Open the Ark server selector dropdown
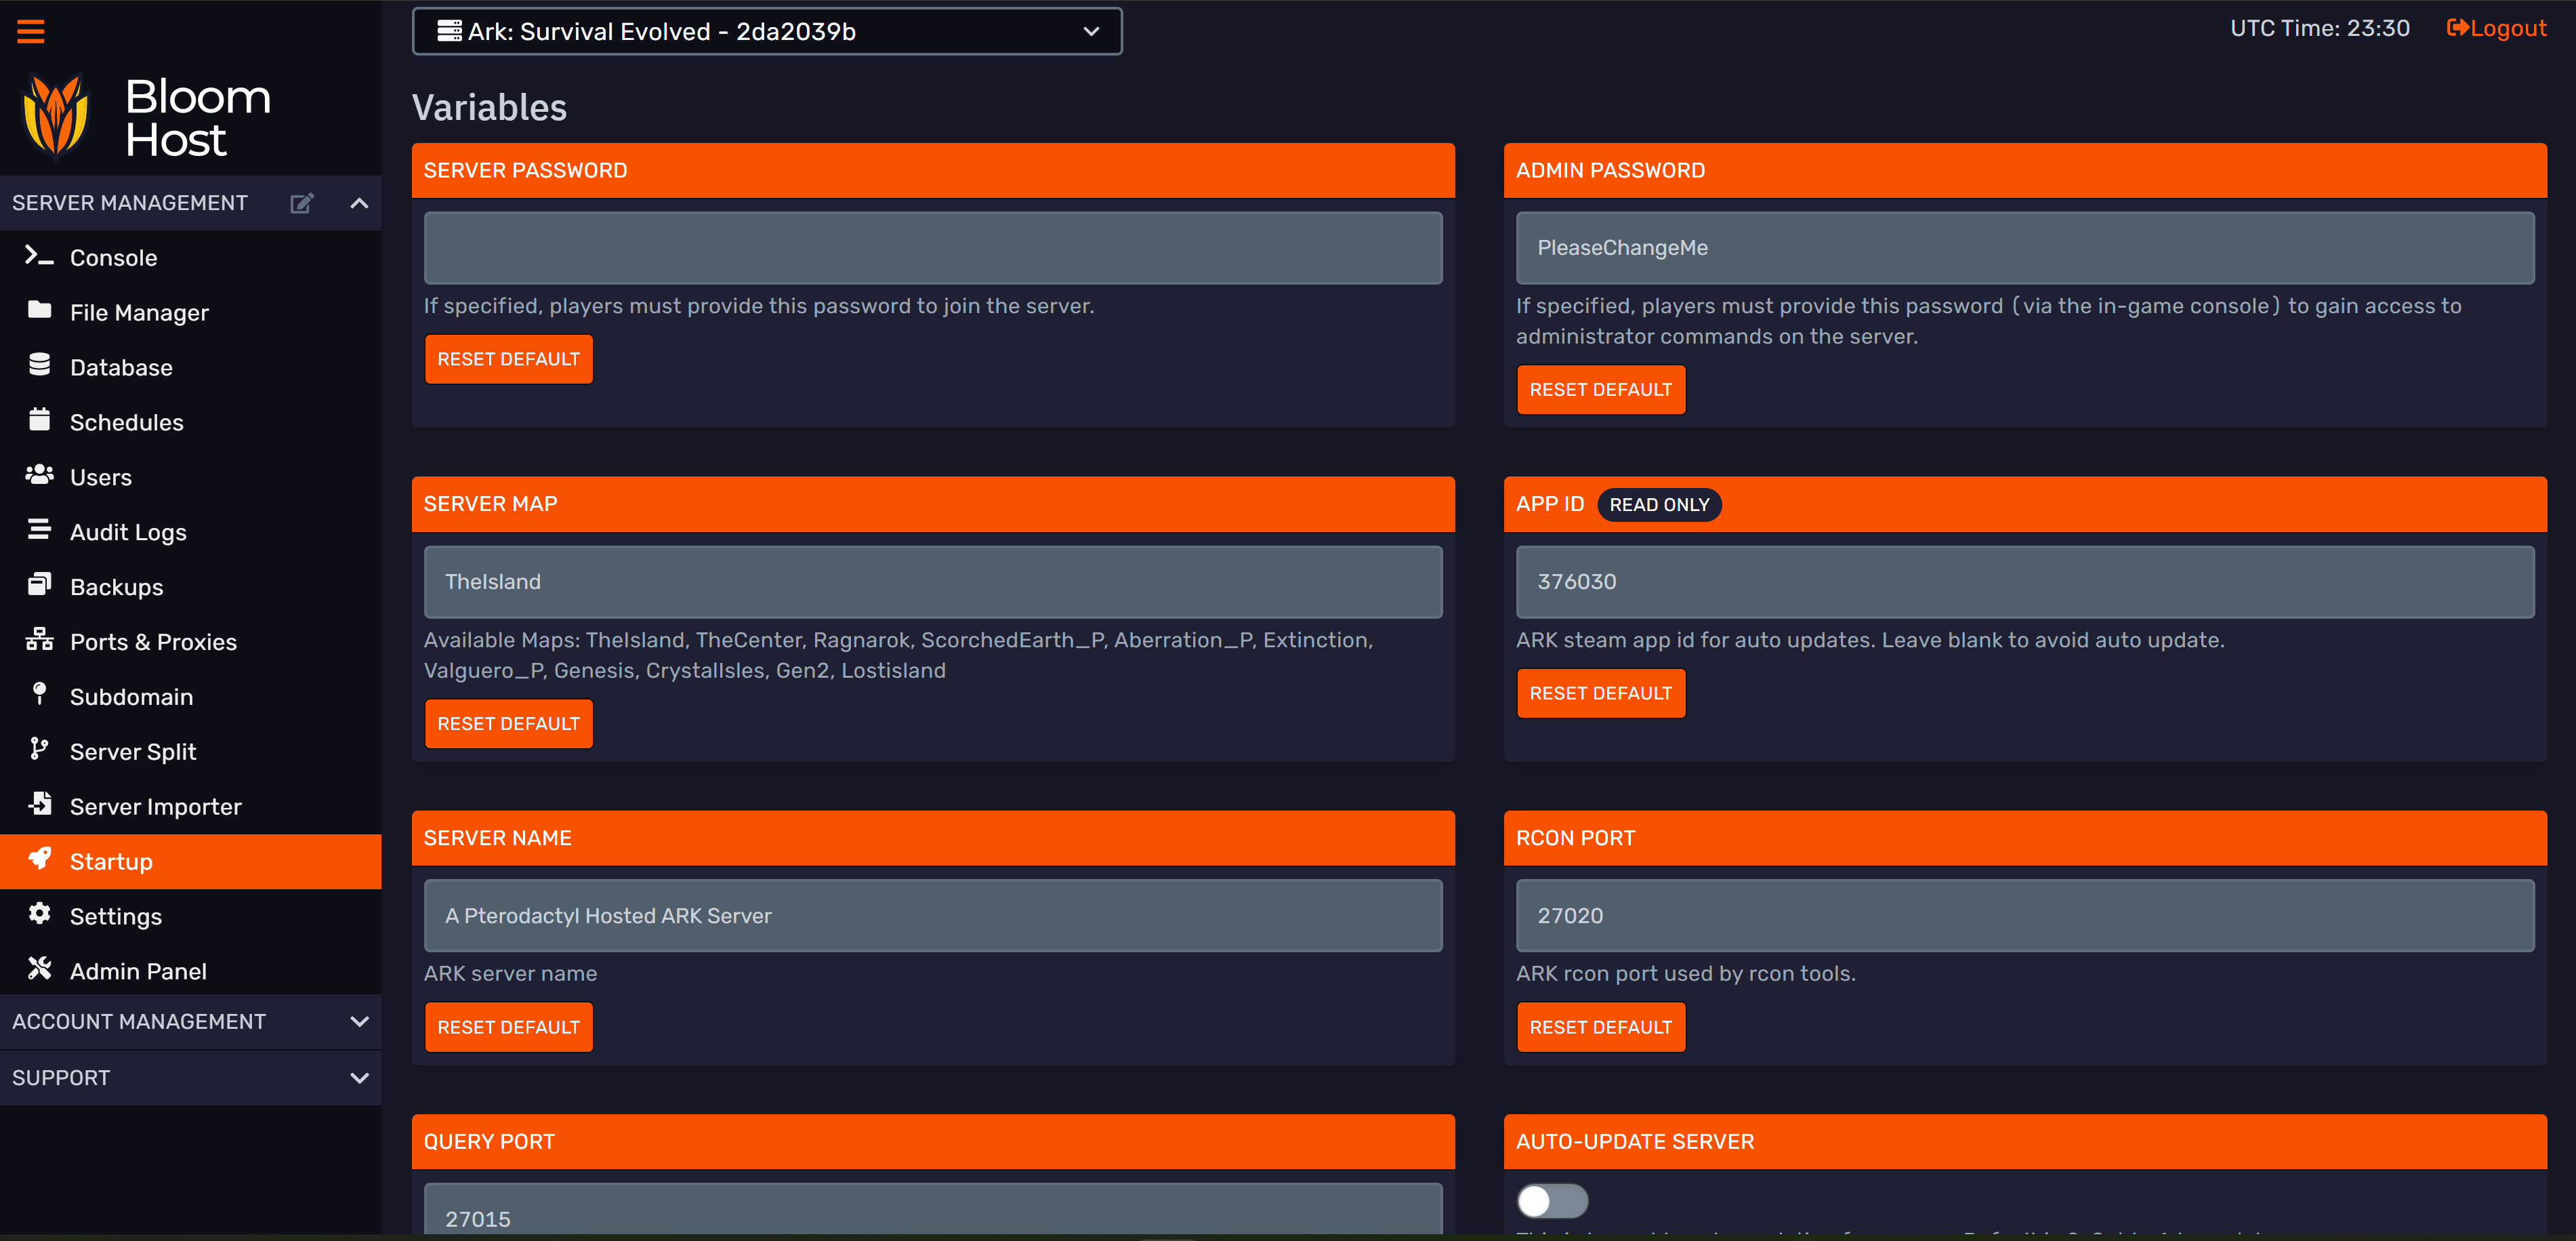The width and height of the screenshot is (2576, 1241). pyautogui.click(x=766, y=31)
